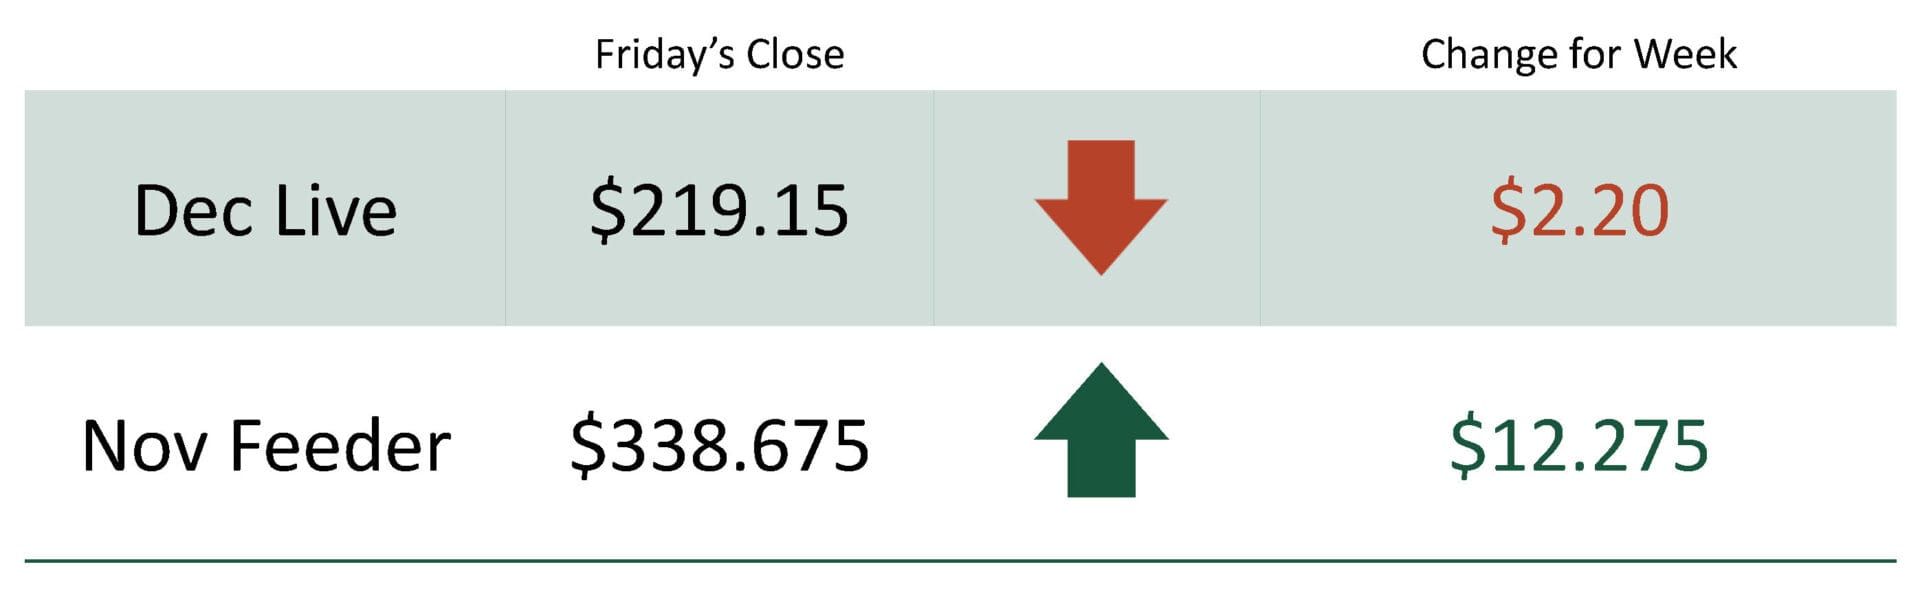Select the $338.675 closing price
Viewport: 1920px width, 591px height.
[719, 445]
